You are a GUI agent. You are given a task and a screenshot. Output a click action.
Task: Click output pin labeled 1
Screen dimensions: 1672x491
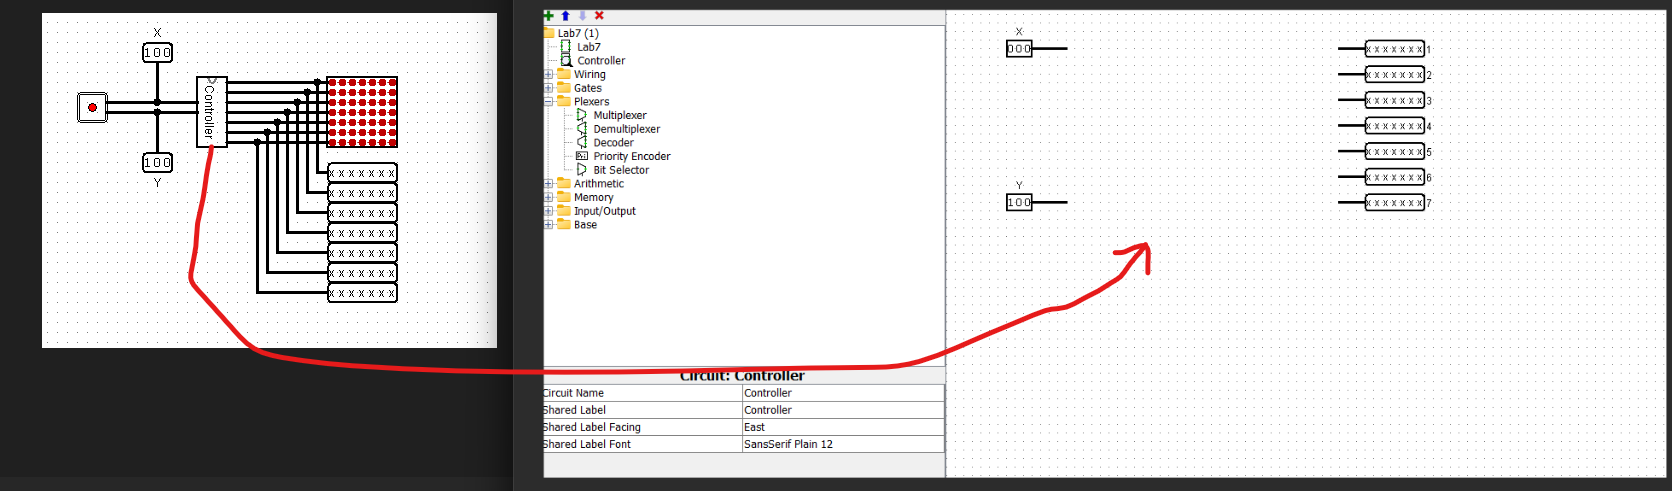click(x=1395, y=49)
